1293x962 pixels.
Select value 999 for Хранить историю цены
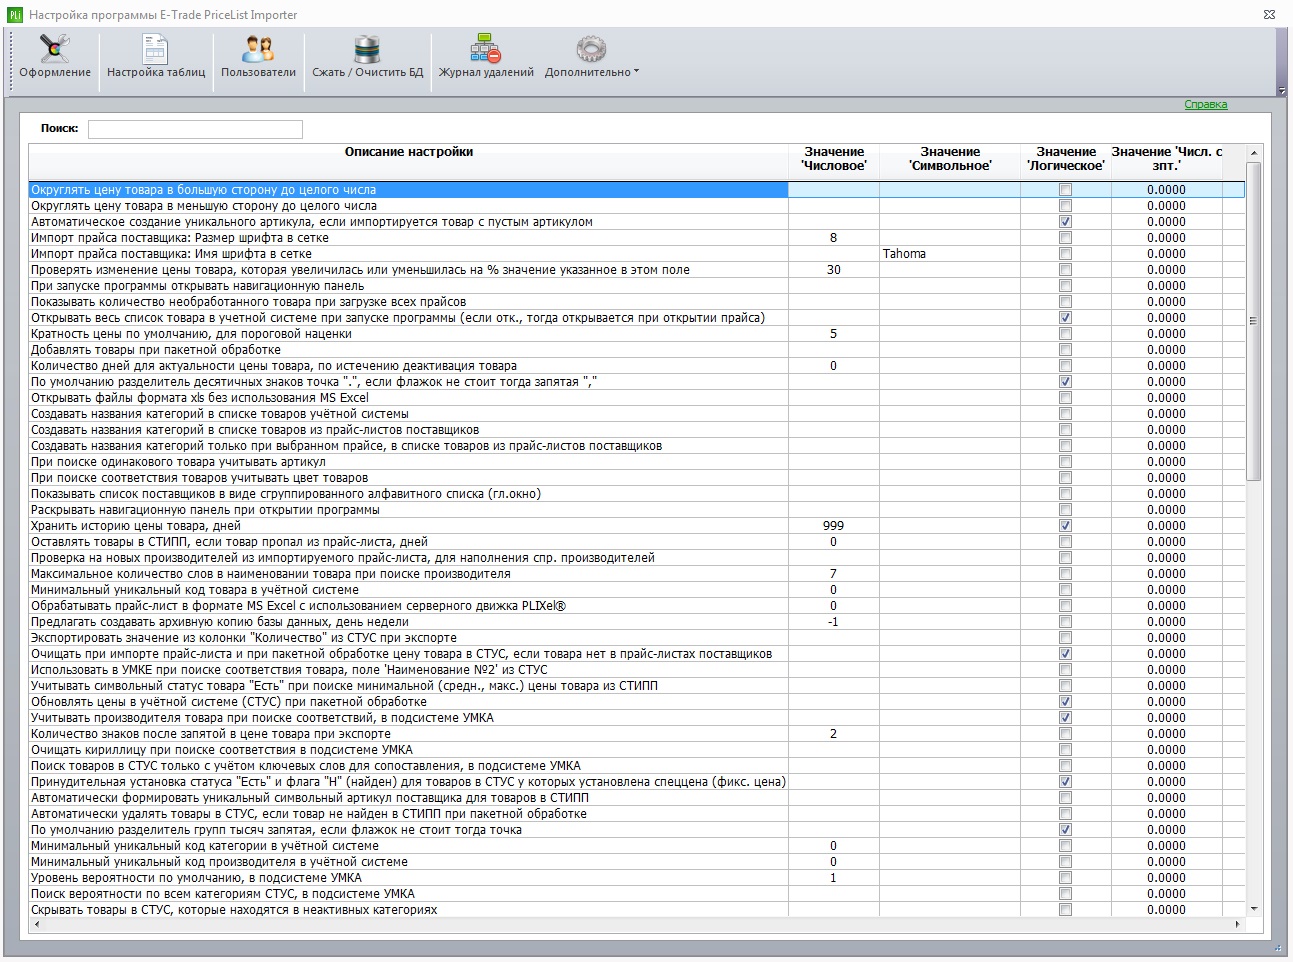[x=834, y=526]
